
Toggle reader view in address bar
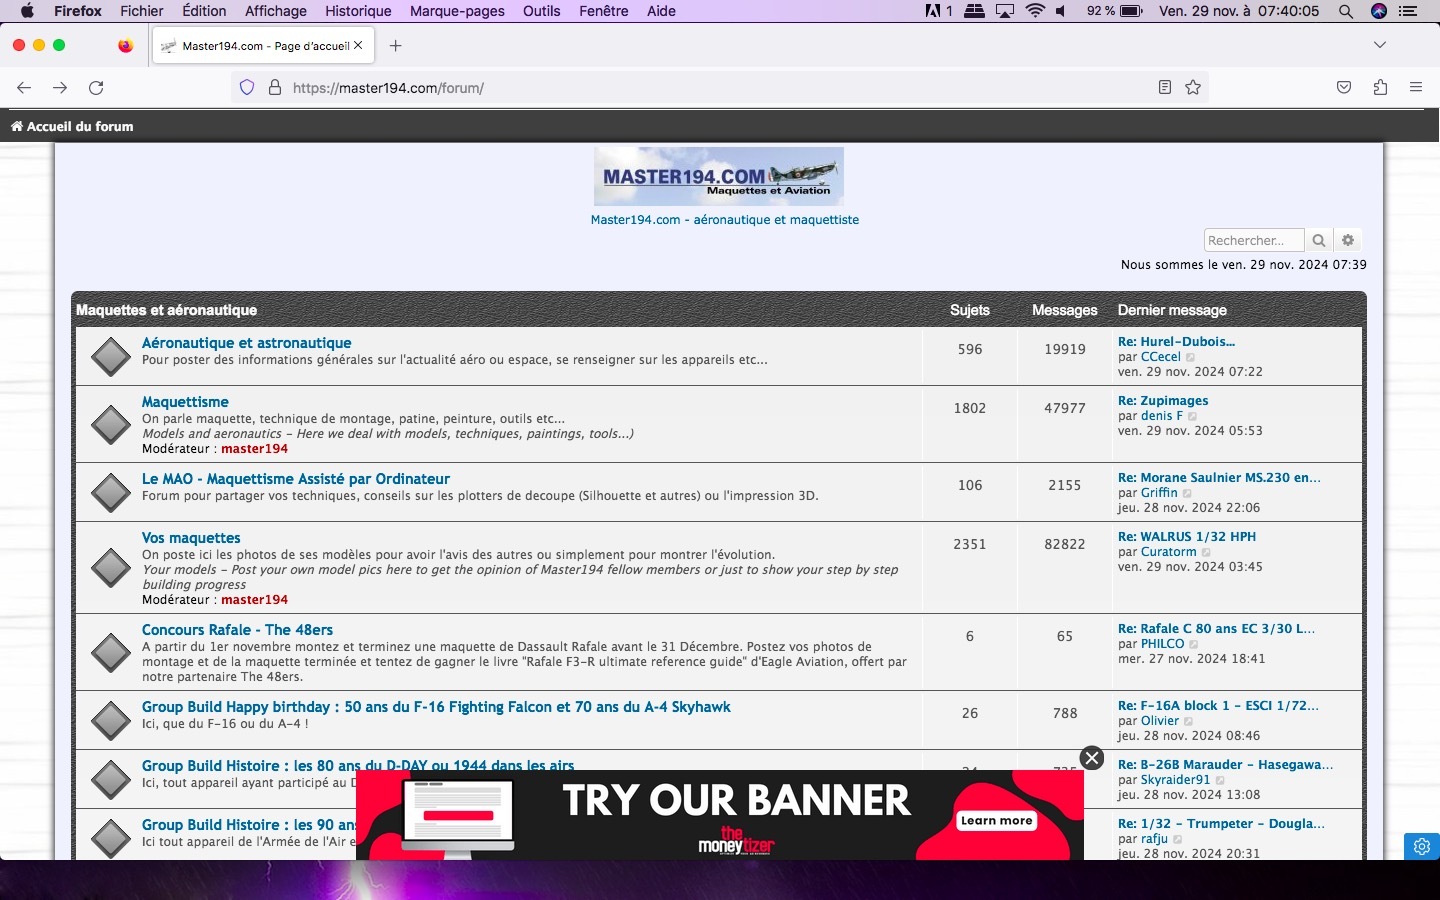click(x=1164, y=88)
